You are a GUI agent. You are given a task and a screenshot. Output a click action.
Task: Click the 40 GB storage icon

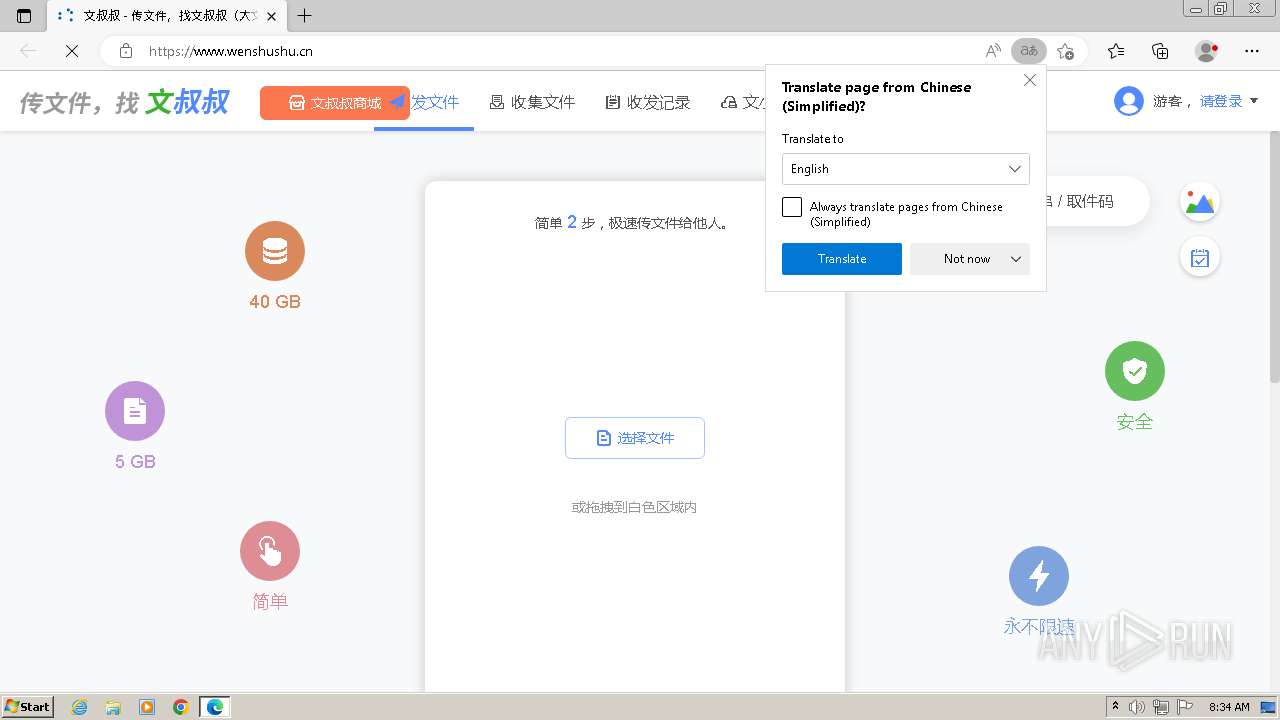275,251
